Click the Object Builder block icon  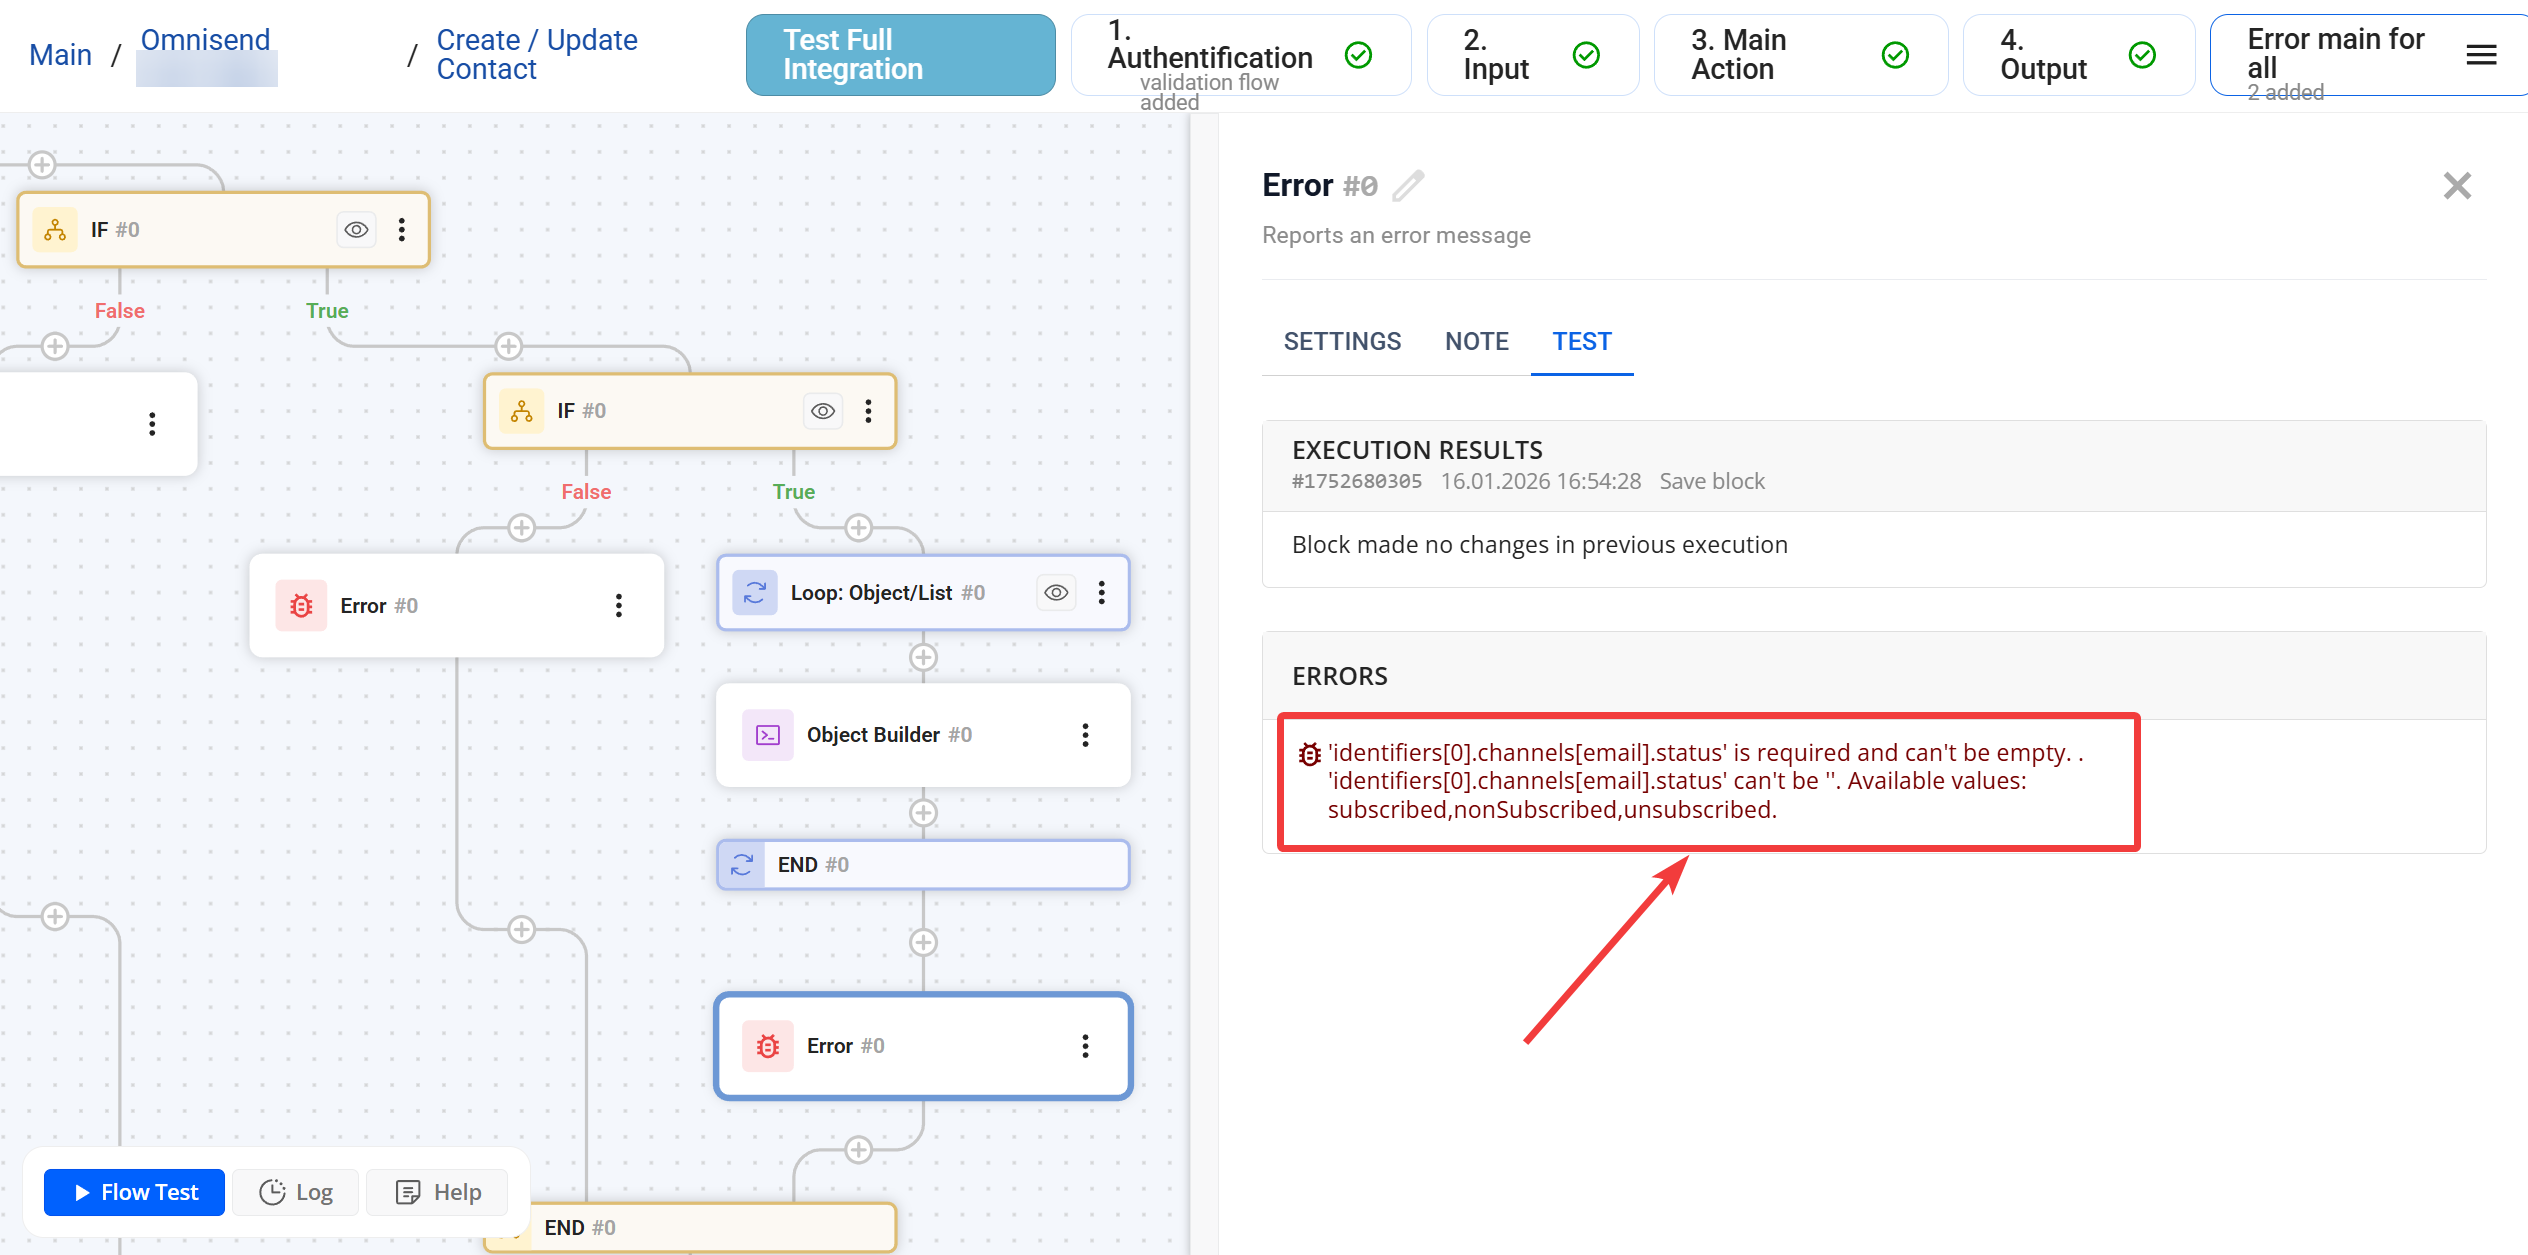point(767,735)
